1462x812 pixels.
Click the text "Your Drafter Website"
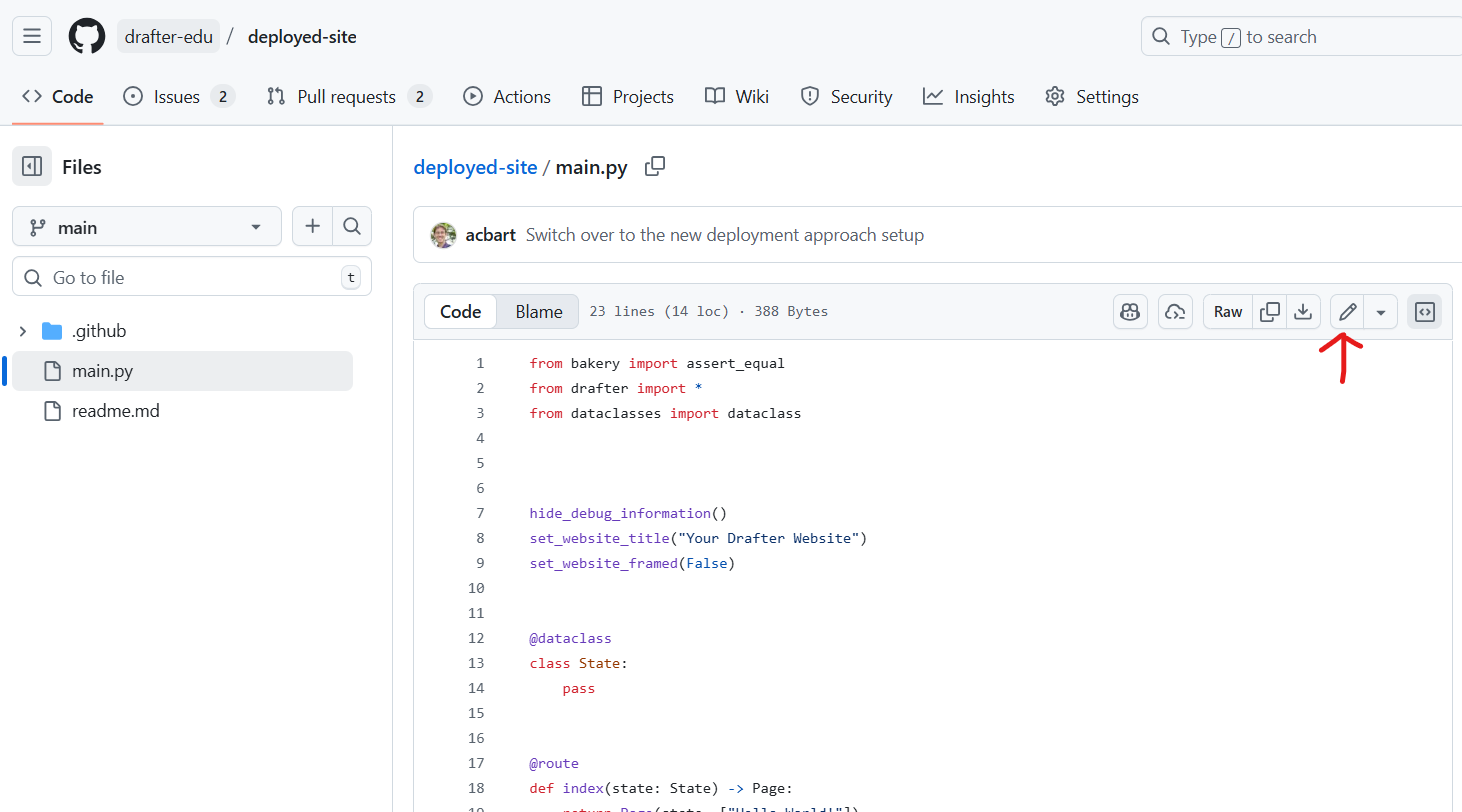pos(768,538)
